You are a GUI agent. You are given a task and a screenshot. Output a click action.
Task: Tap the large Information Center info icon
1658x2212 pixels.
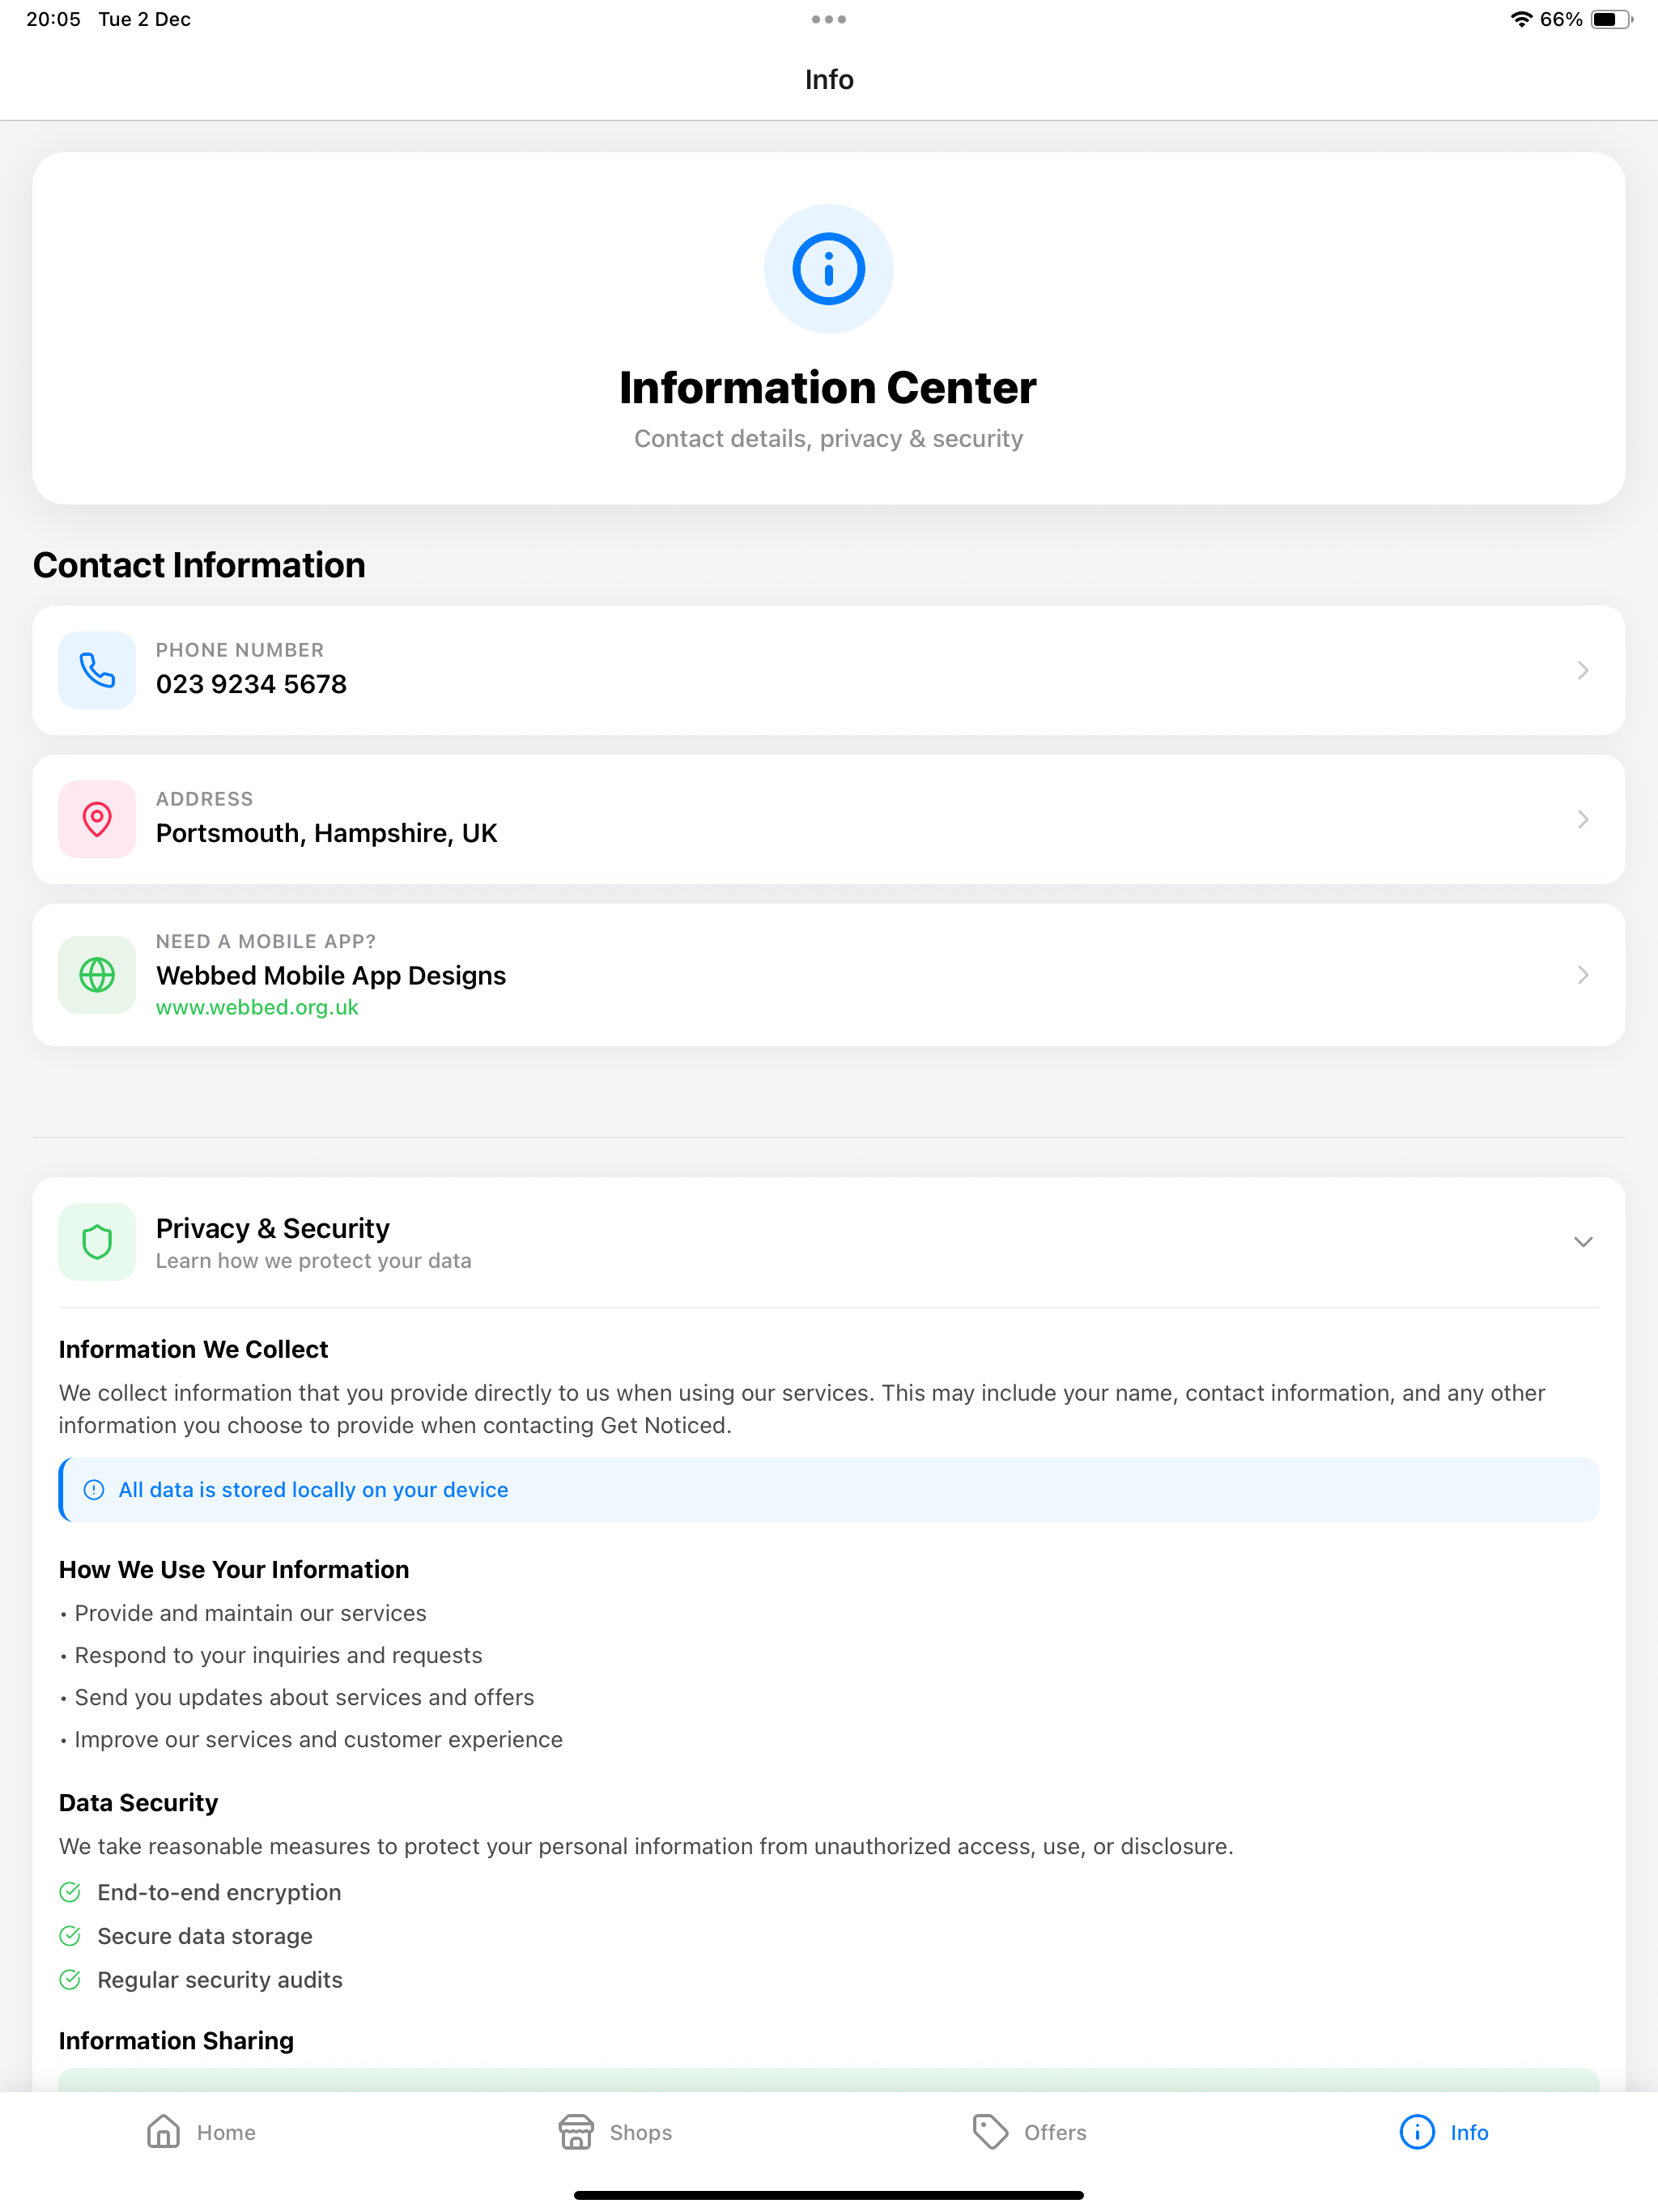pos(828,268)
